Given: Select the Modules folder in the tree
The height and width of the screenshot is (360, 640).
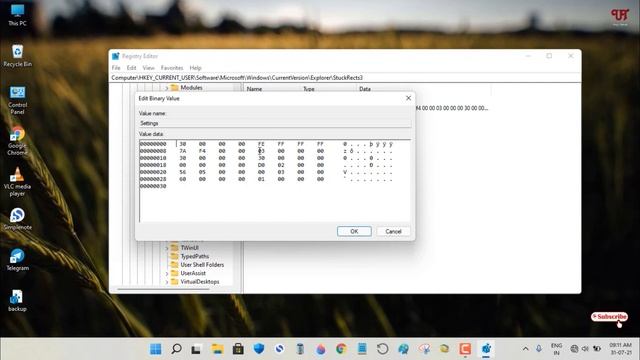Looking at the screenshot, I should pyautogui.click(x=191, y=88).
